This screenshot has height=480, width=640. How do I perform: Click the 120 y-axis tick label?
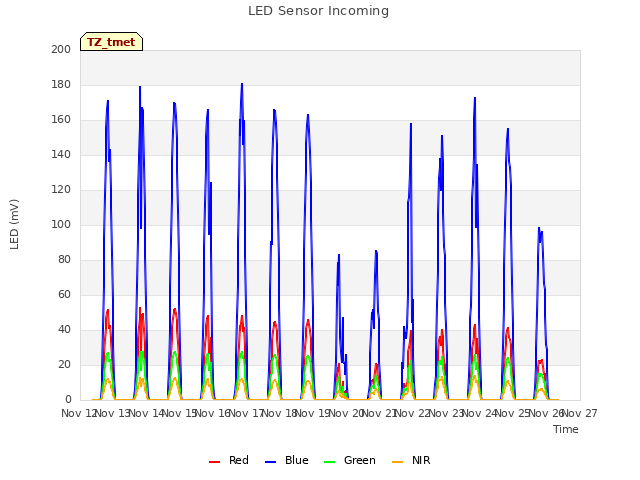click(61, 189)
